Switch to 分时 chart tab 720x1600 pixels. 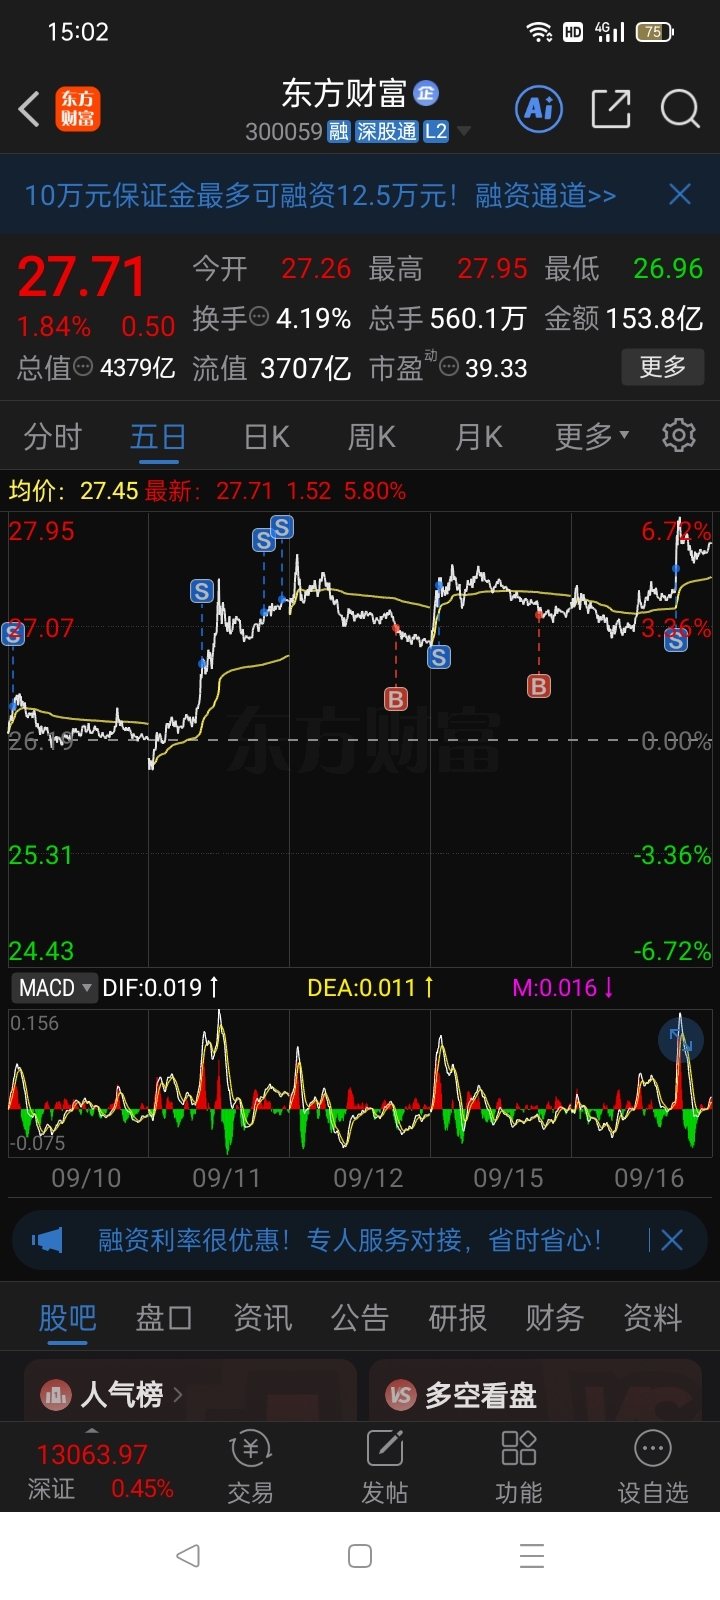[x=52, y=437]
